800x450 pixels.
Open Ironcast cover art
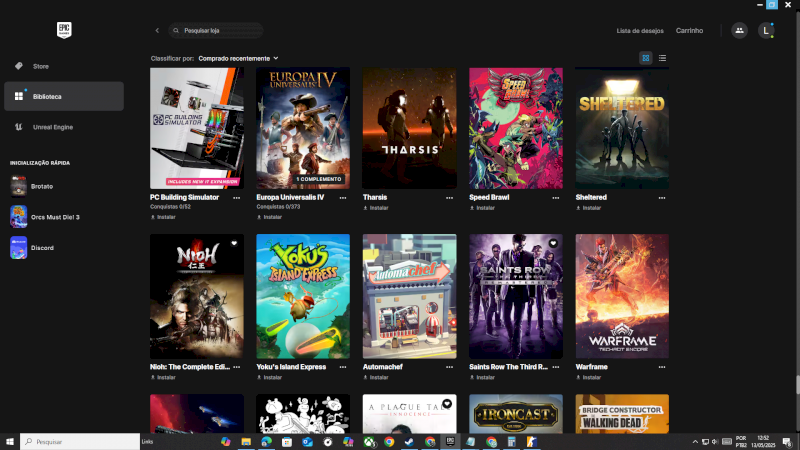coord(516,414)
